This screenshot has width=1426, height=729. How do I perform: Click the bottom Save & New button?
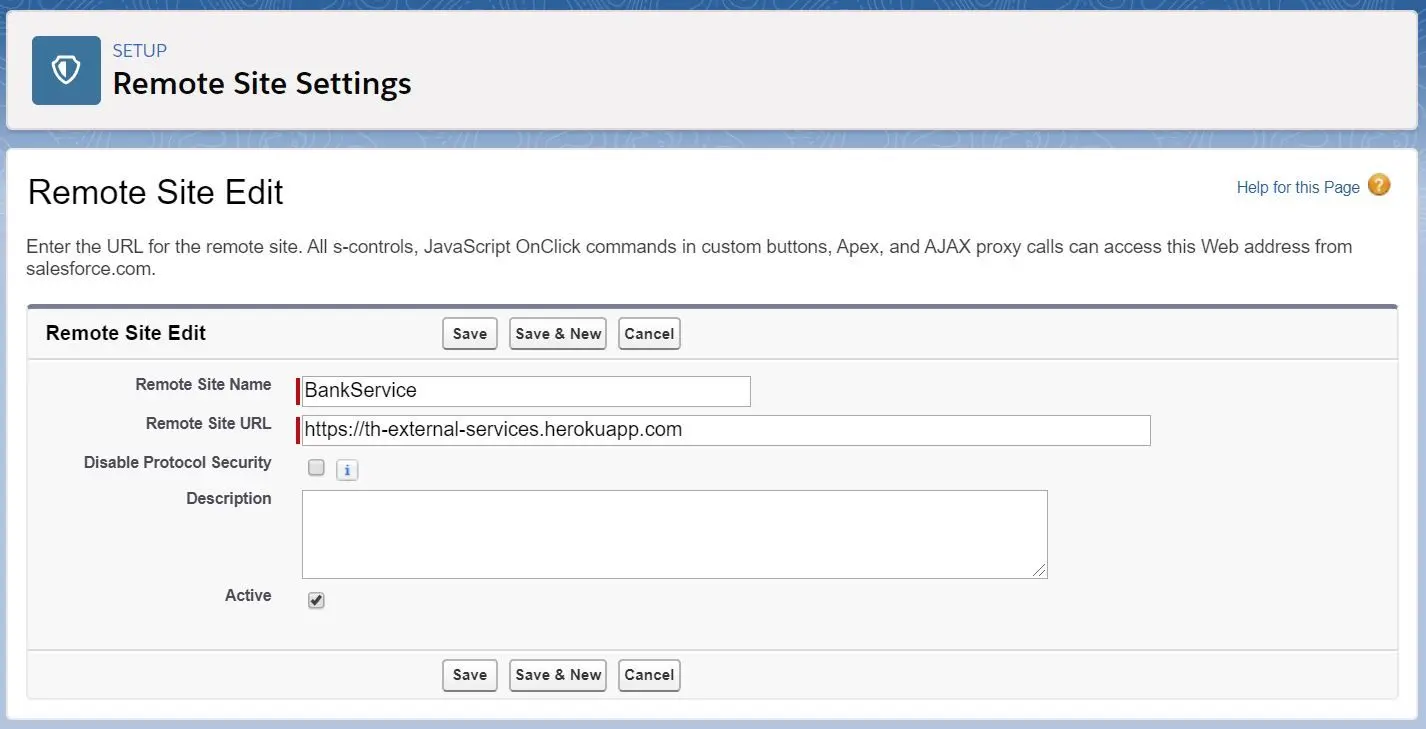(x=558, y=675)
